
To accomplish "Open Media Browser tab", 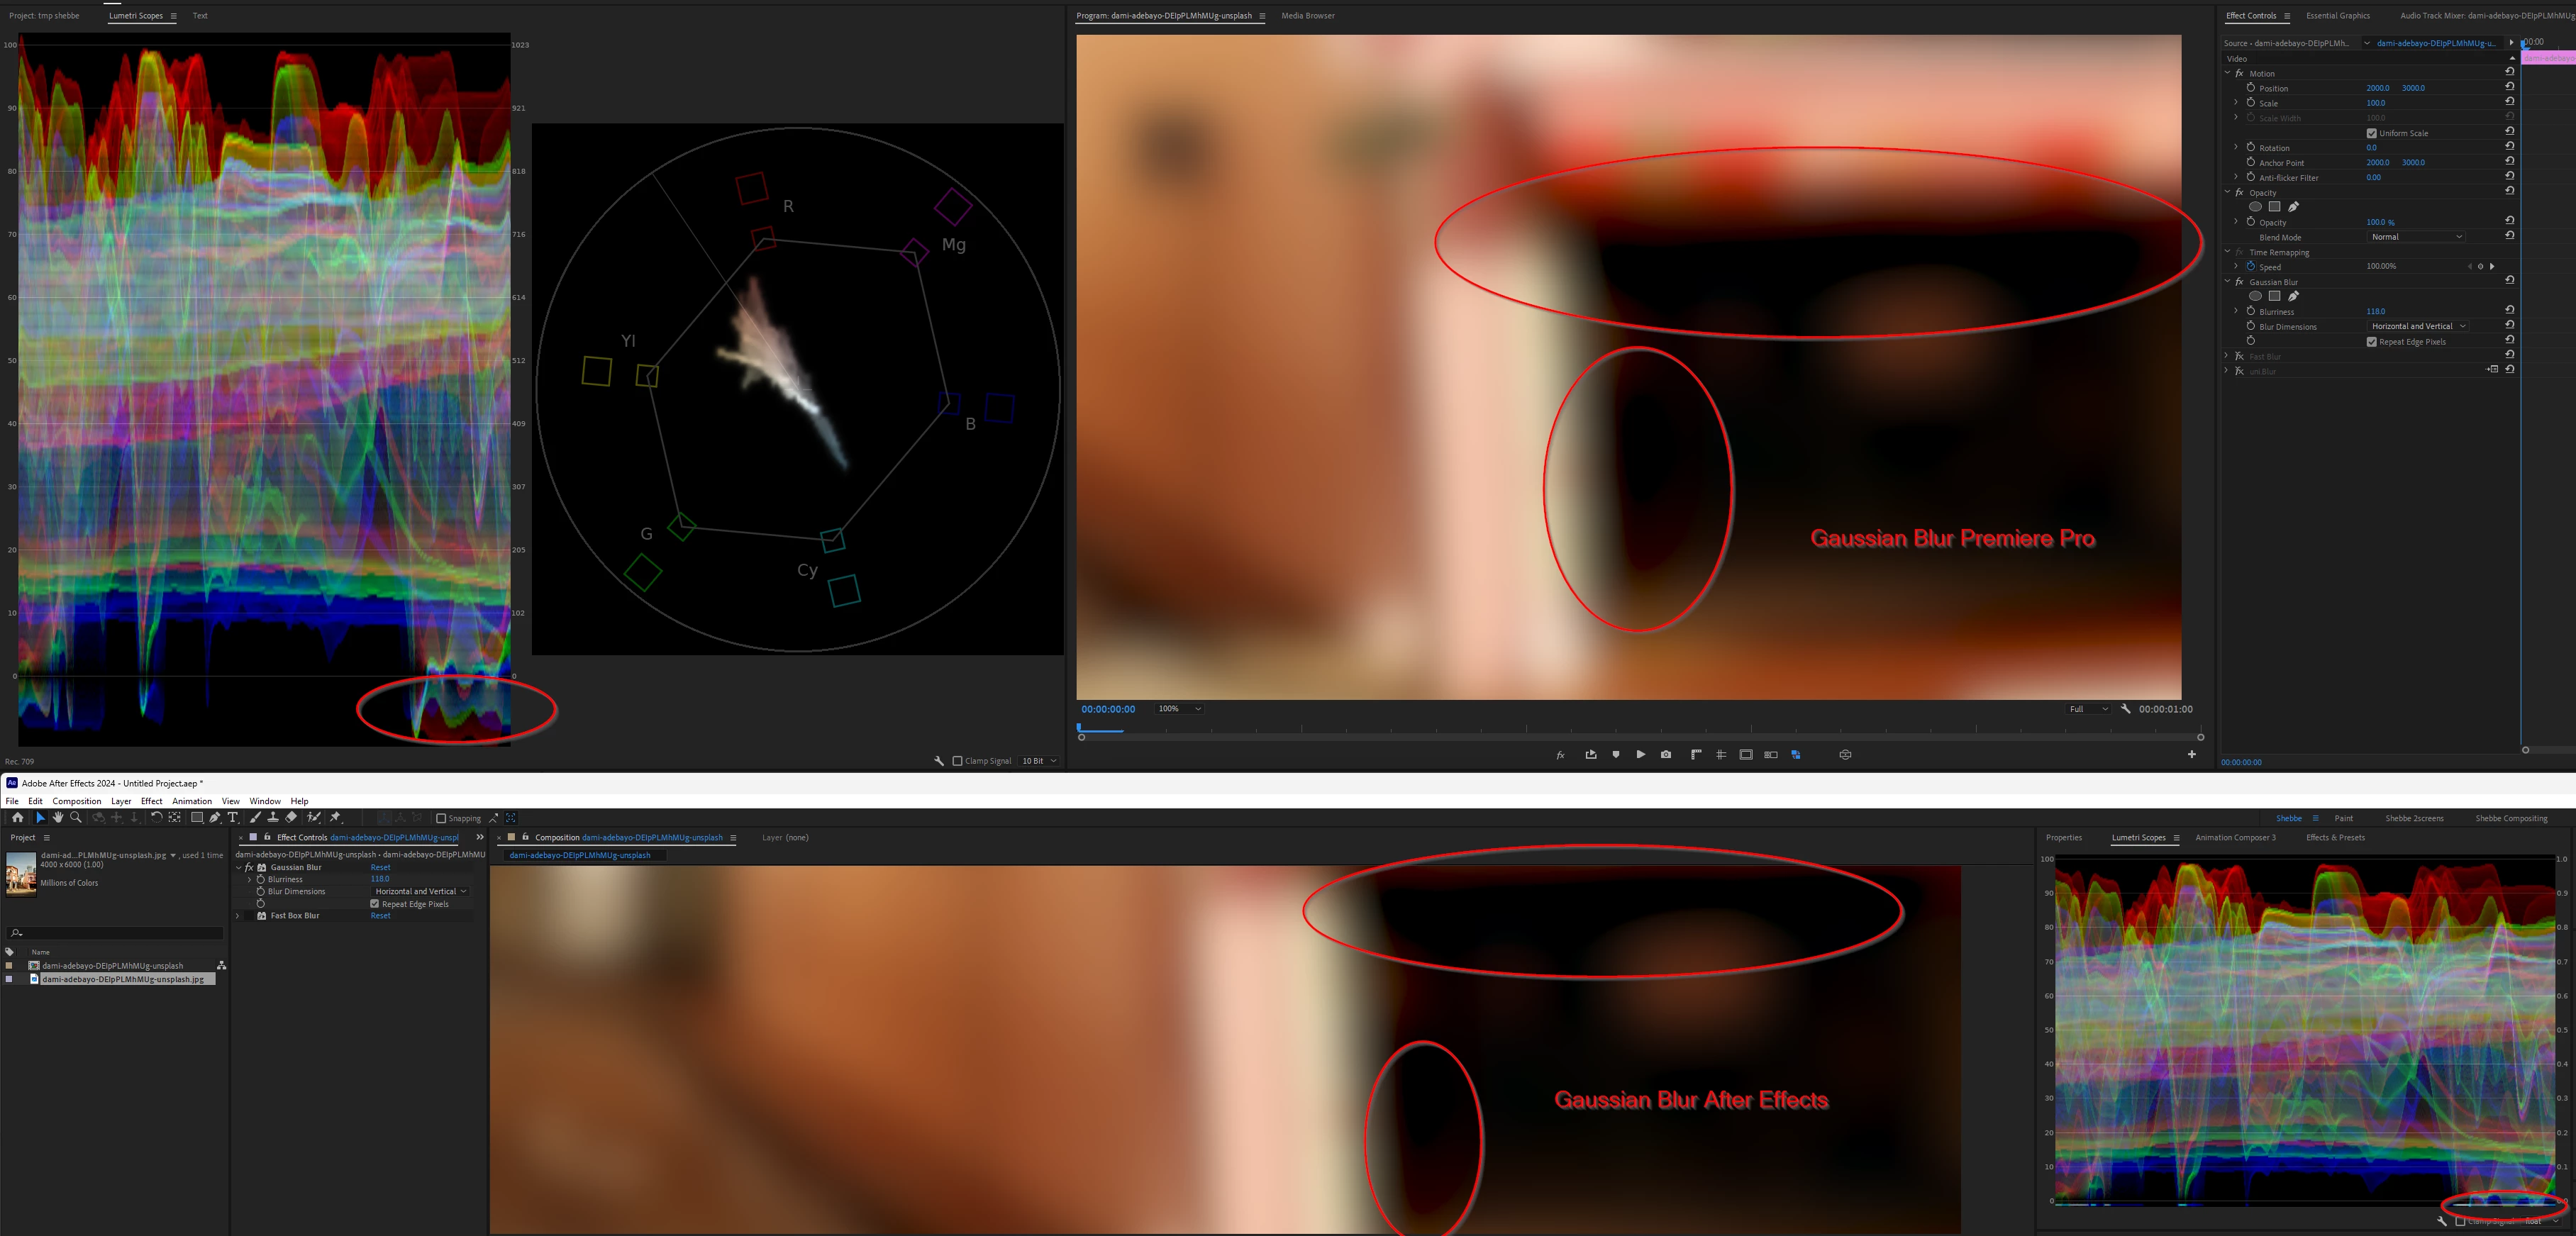I will pos(1307,16).
